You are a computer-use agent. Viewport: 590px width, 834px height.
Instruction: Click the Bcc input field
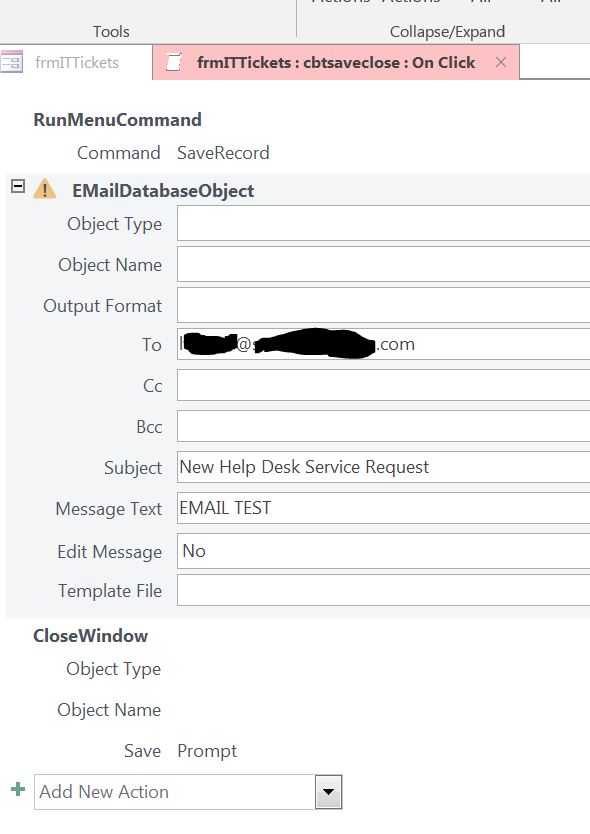(x=384, y=426)
